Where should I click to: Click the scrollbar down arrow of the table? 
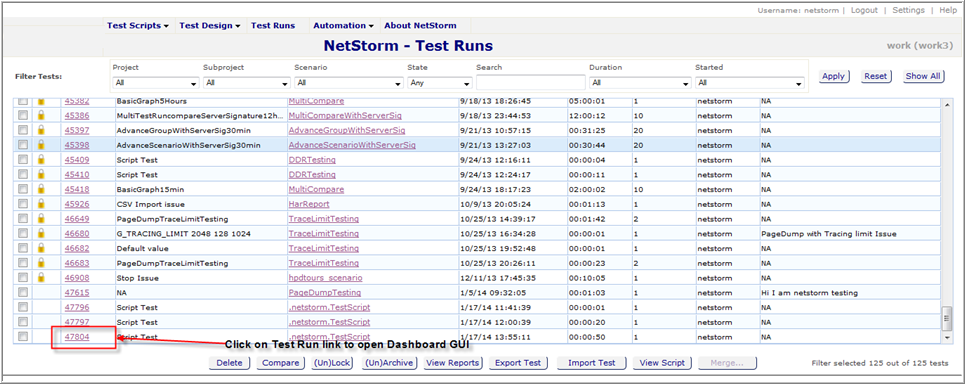947,337
